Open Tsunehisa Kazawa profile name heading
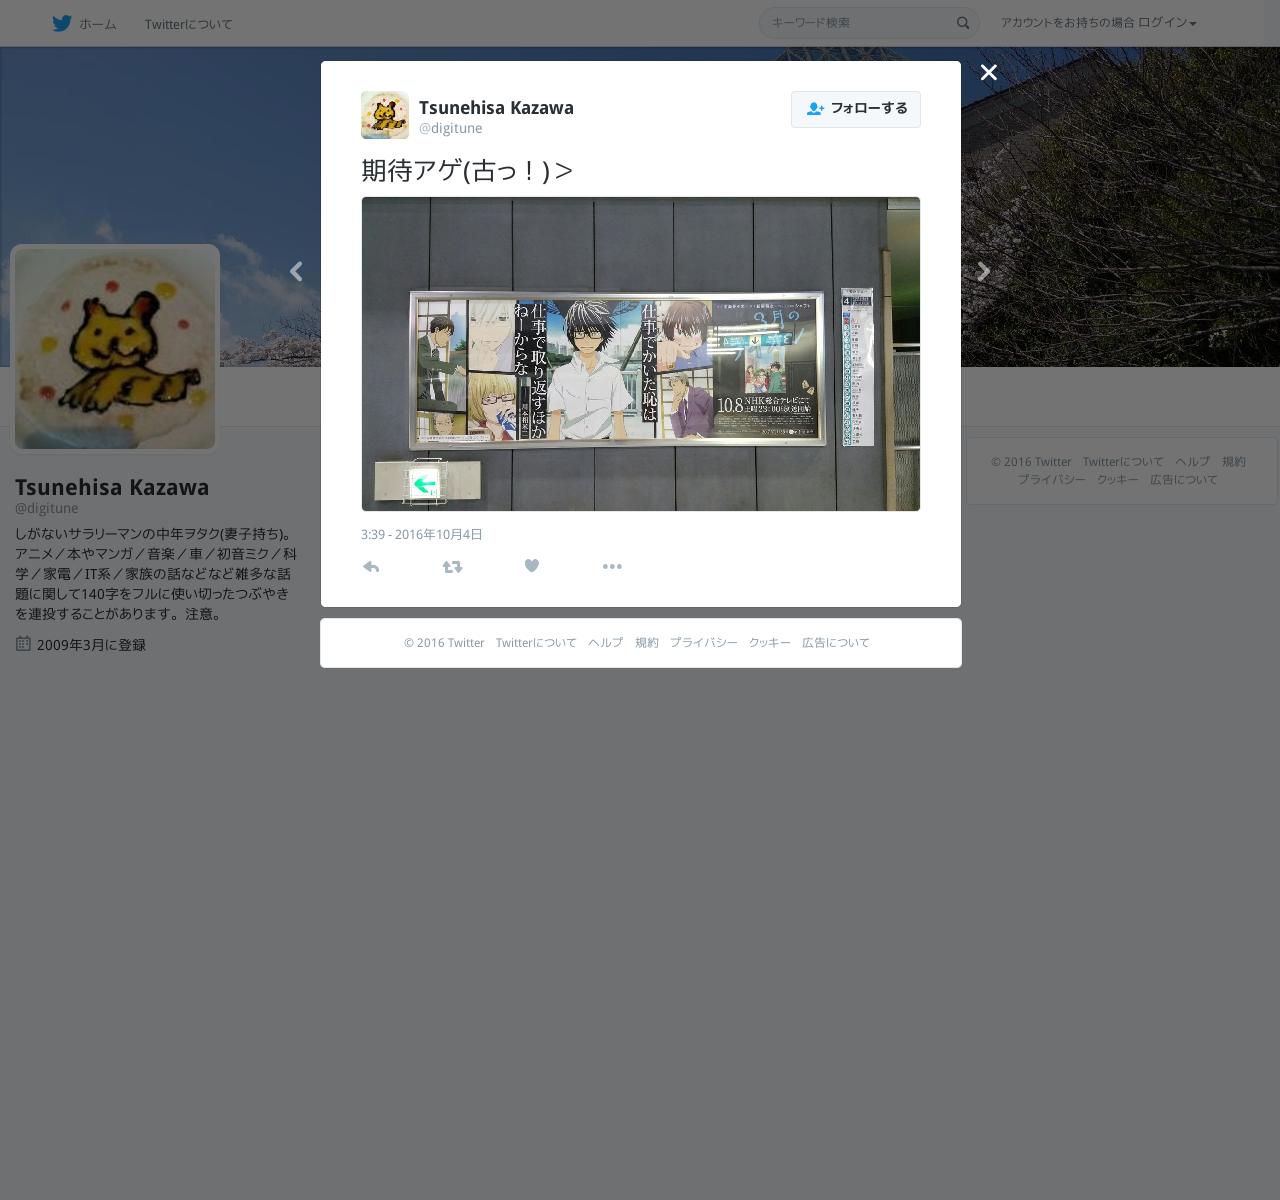This screenshot has width=1280, height=1200. tap(112, 488)
